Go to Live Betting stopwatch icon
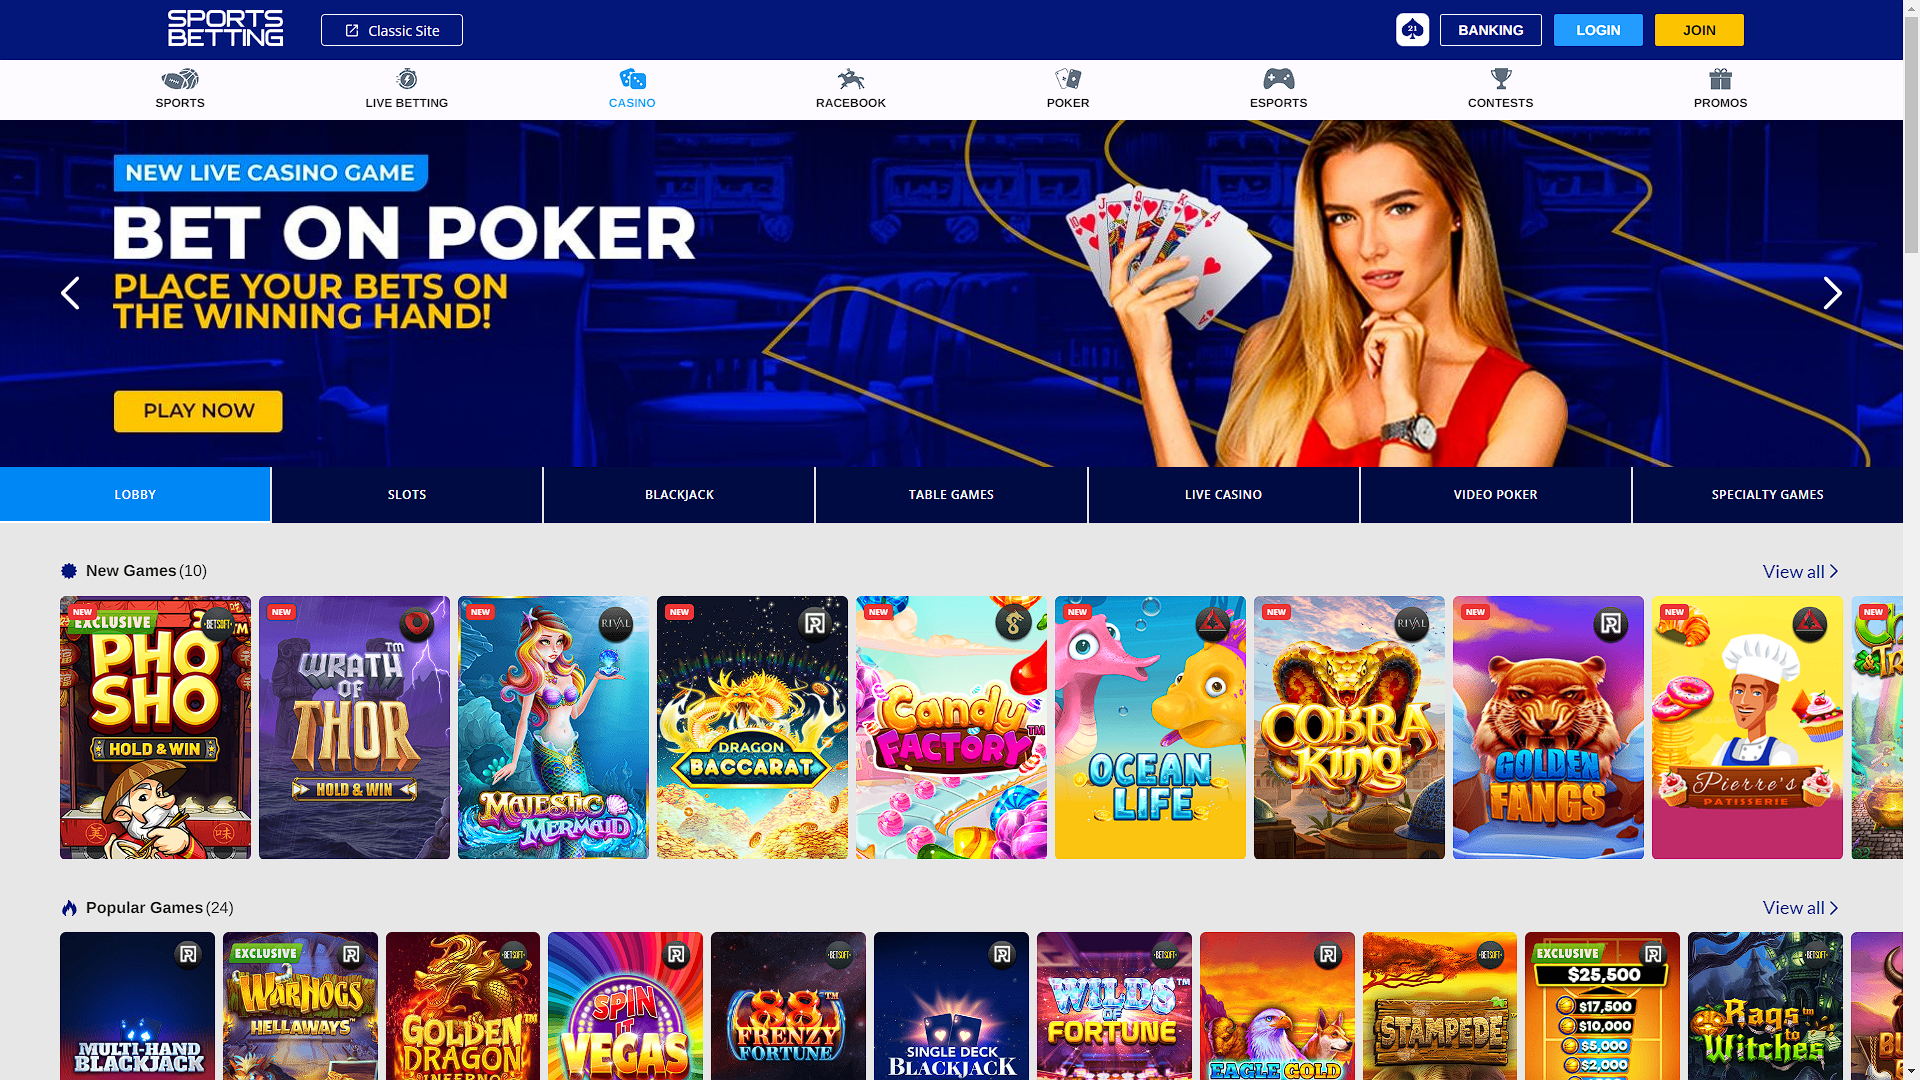Screen dimensions: 1920x1080 click(407, 79)
